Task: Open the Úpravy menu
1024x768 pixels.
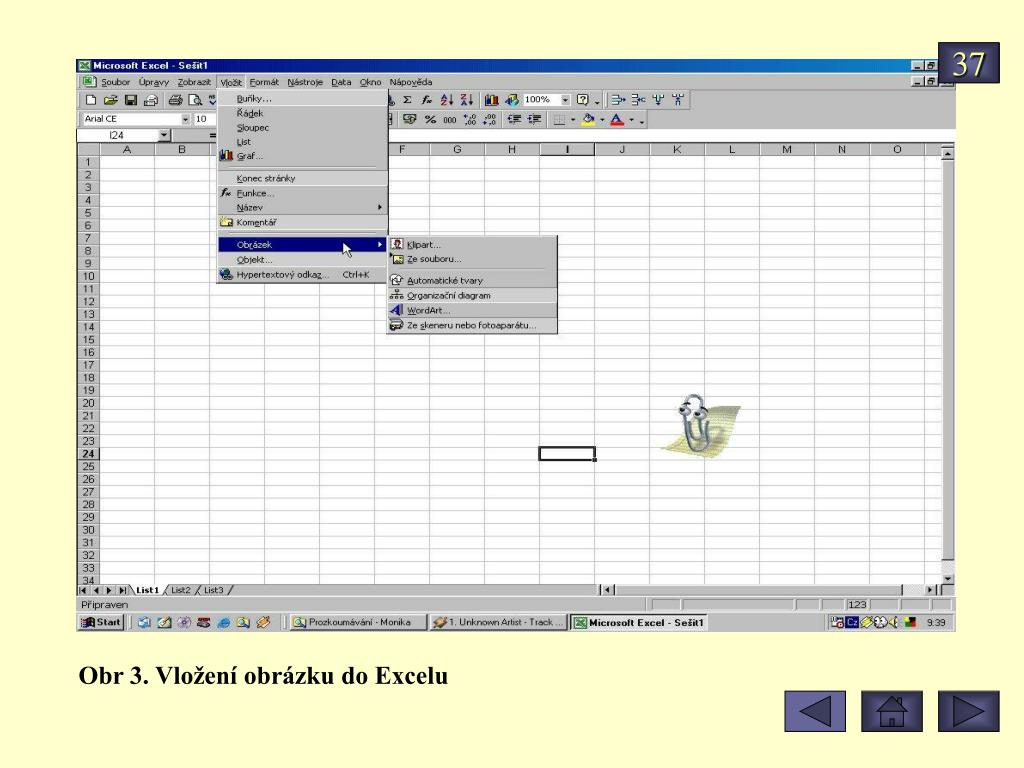Action: click(x=153, y=82)
